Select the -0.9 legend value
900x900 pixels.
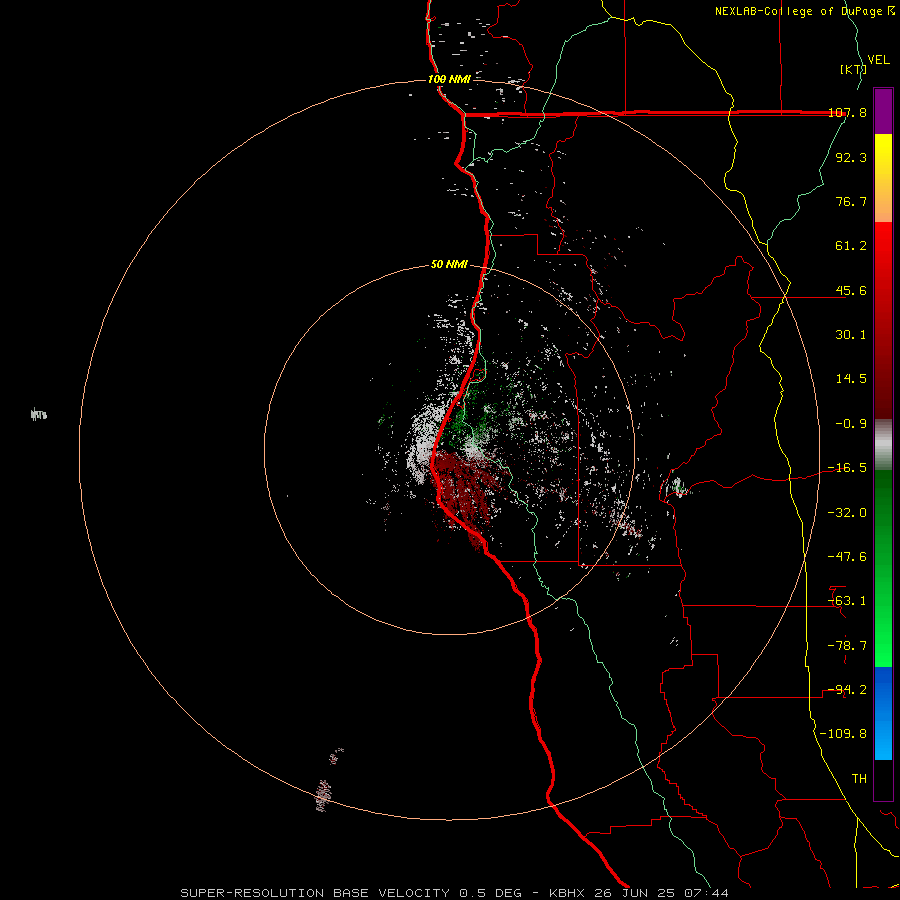[851, 424]
